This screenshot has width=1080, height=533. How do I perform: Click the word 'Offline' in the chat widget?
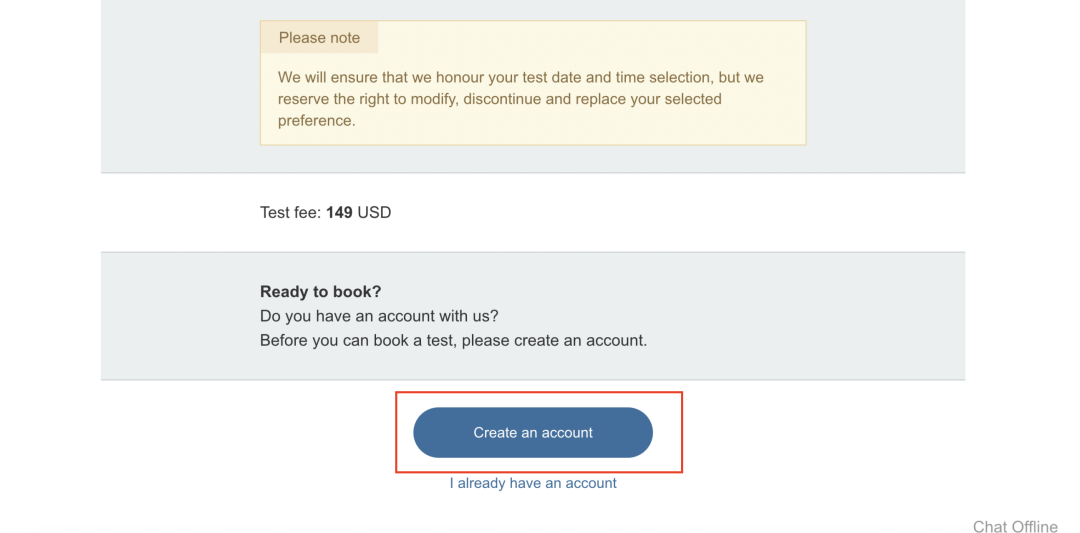1035,526
